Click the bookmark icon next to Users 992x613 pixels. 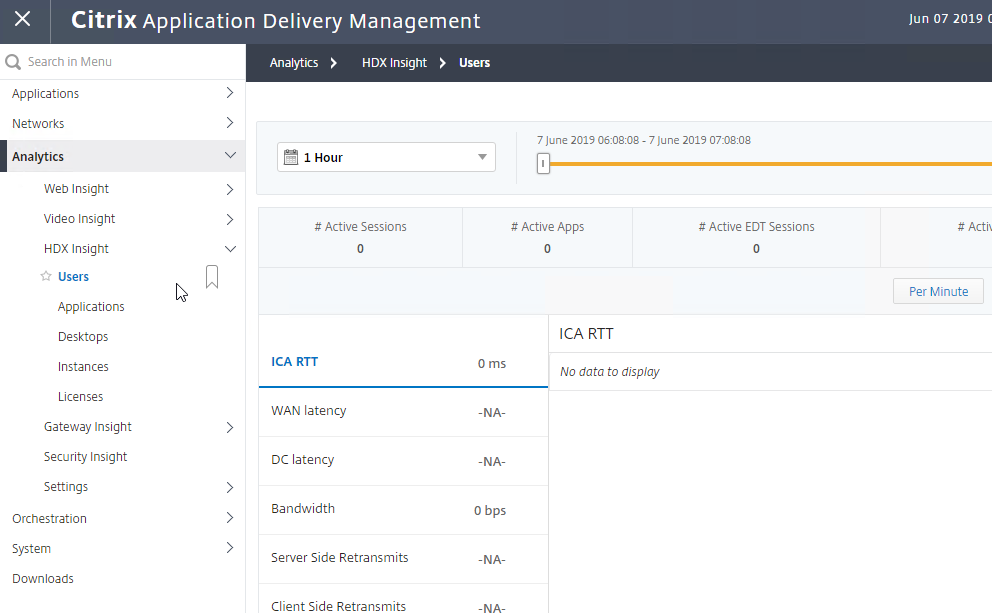tap(212, 277)
